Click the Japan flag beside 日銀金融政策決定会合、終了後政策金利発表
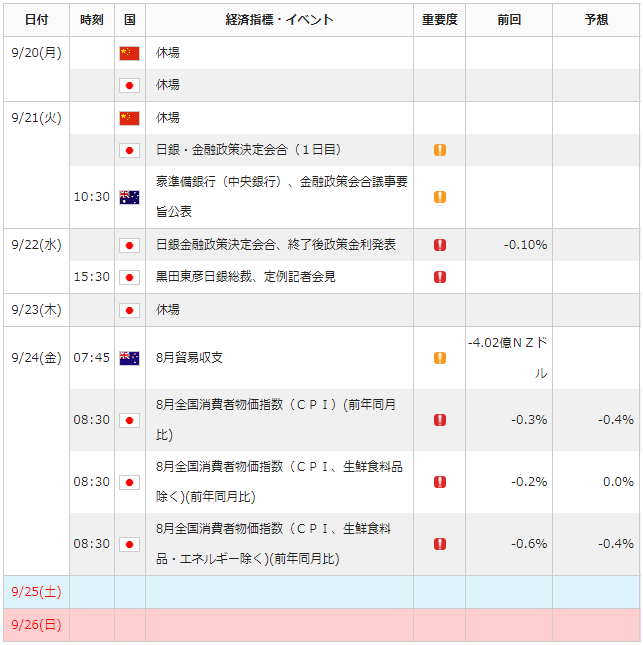The image size is (643, 645). pos(129,245)
